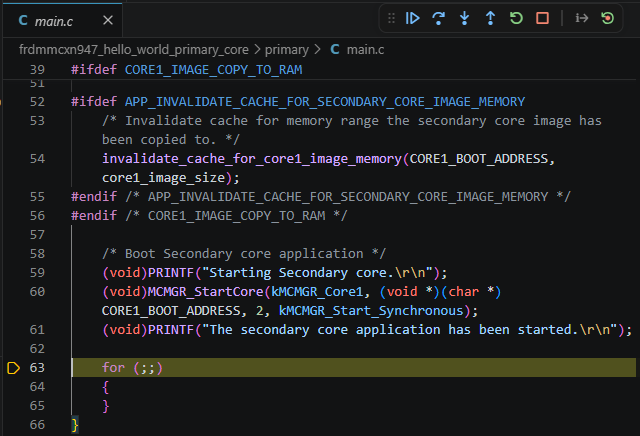The width and height of the screenshot is (640, 436).
Task: Click invalidate_cache_for_core1_image_memory function name
Action: point(252,159)
